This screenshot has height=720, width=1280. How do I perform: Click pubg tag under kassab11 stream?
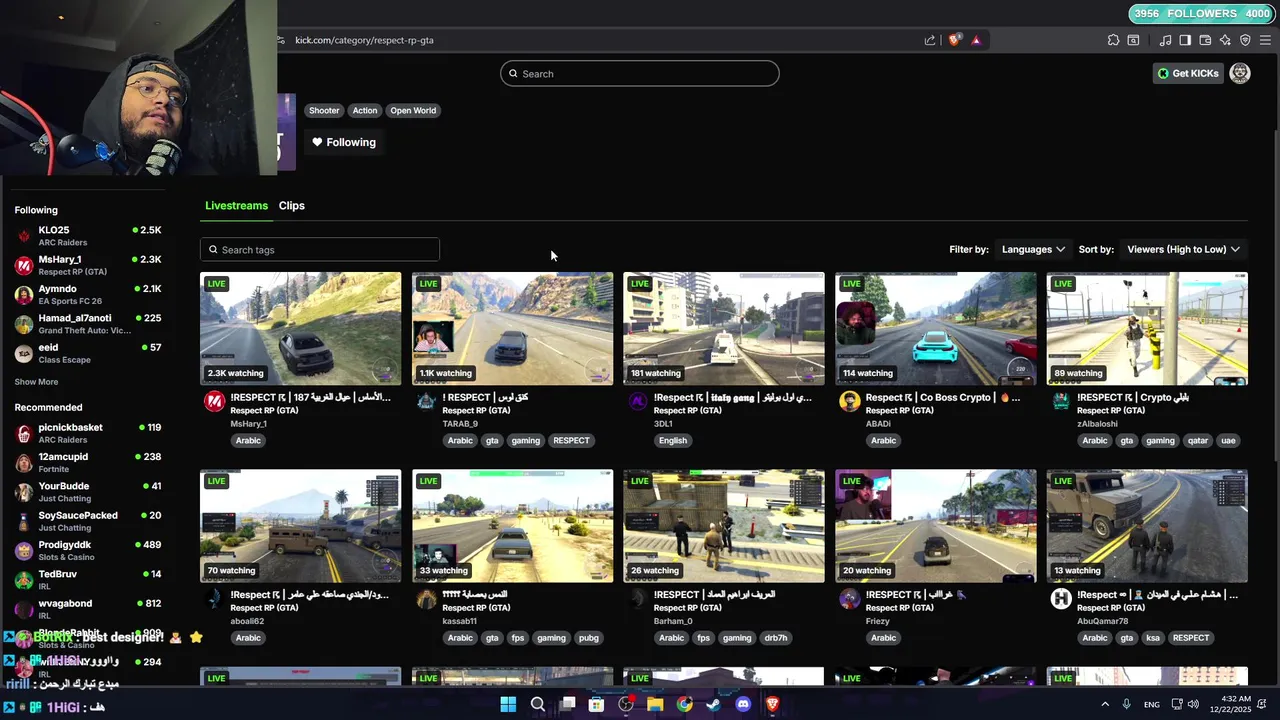coord(589,637)
